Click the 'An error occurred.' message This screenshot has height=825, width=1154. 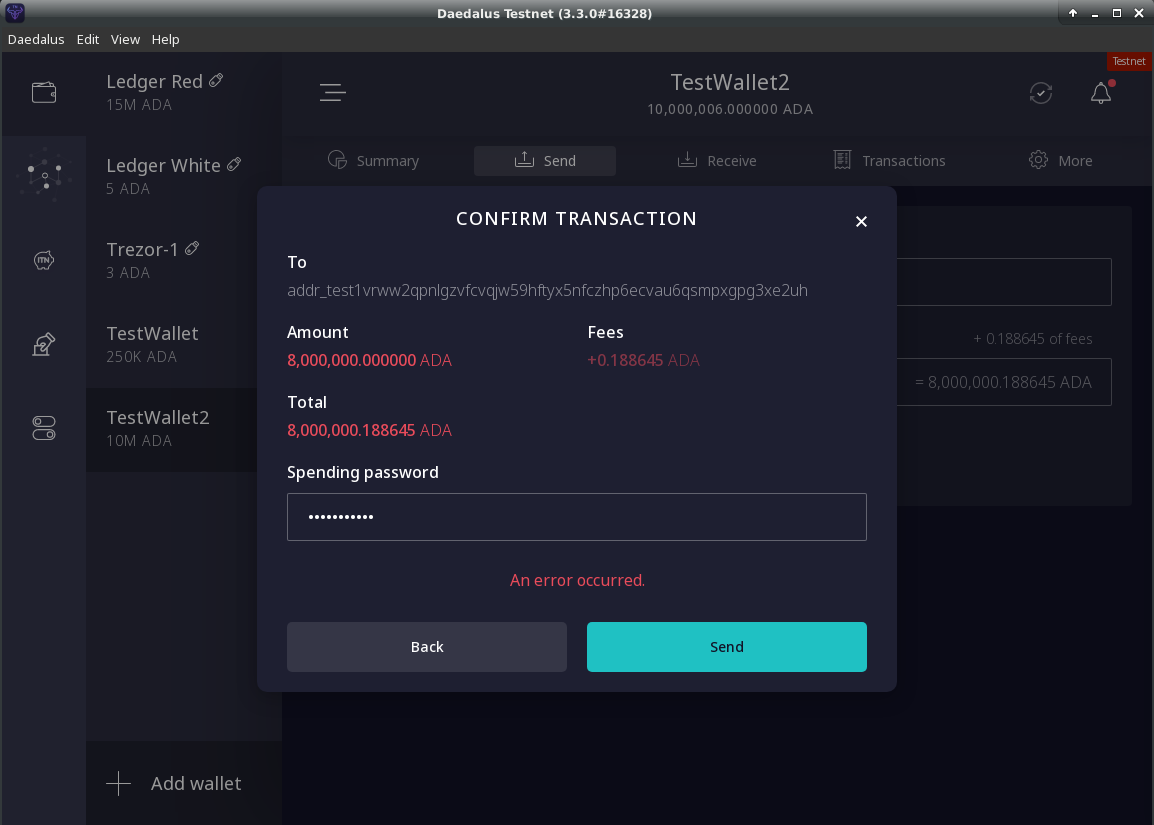click(x=578, y=580)
